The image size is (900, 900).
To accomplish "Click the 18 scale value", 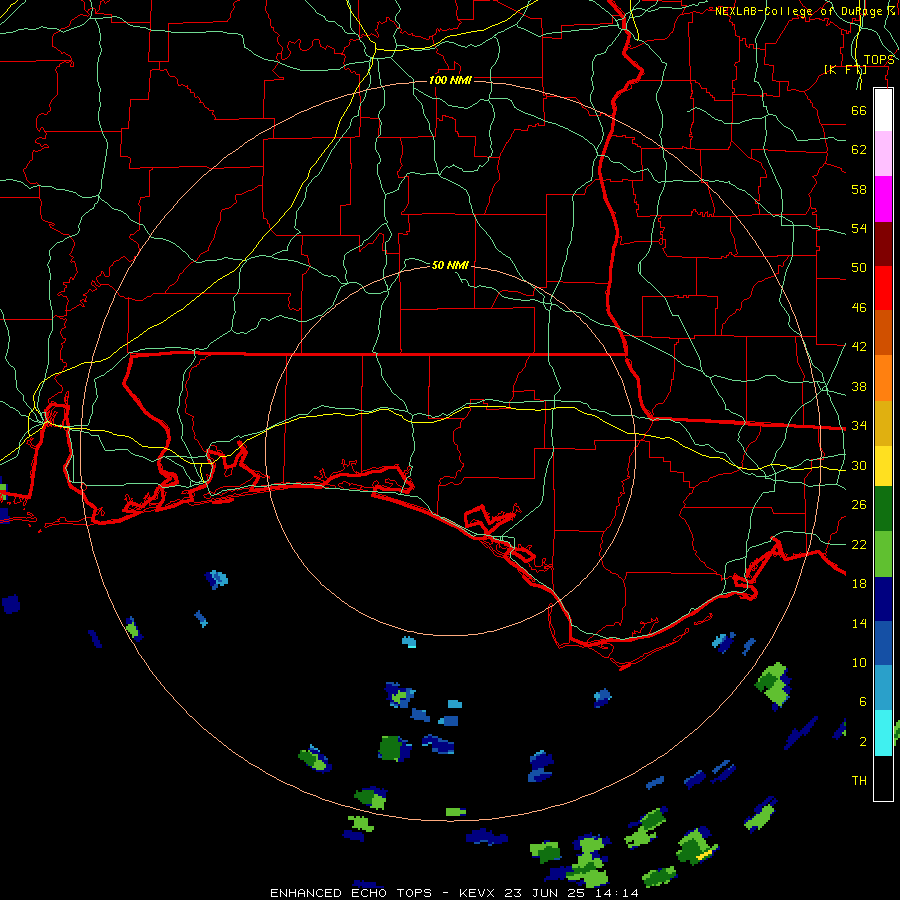I will point(859,584).
